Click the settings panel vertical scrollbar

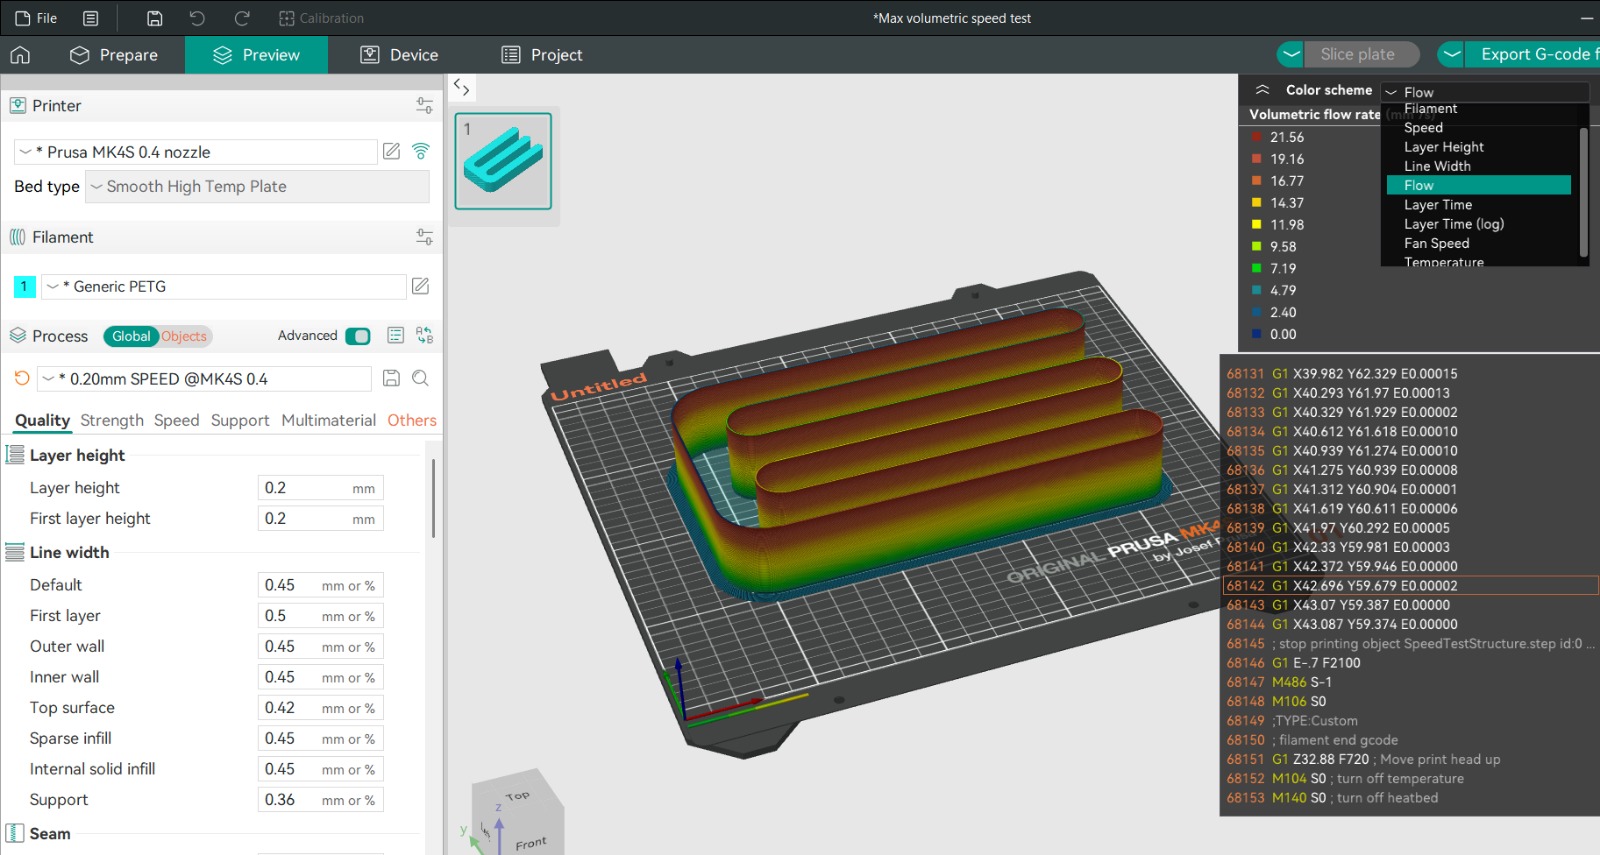433,498
